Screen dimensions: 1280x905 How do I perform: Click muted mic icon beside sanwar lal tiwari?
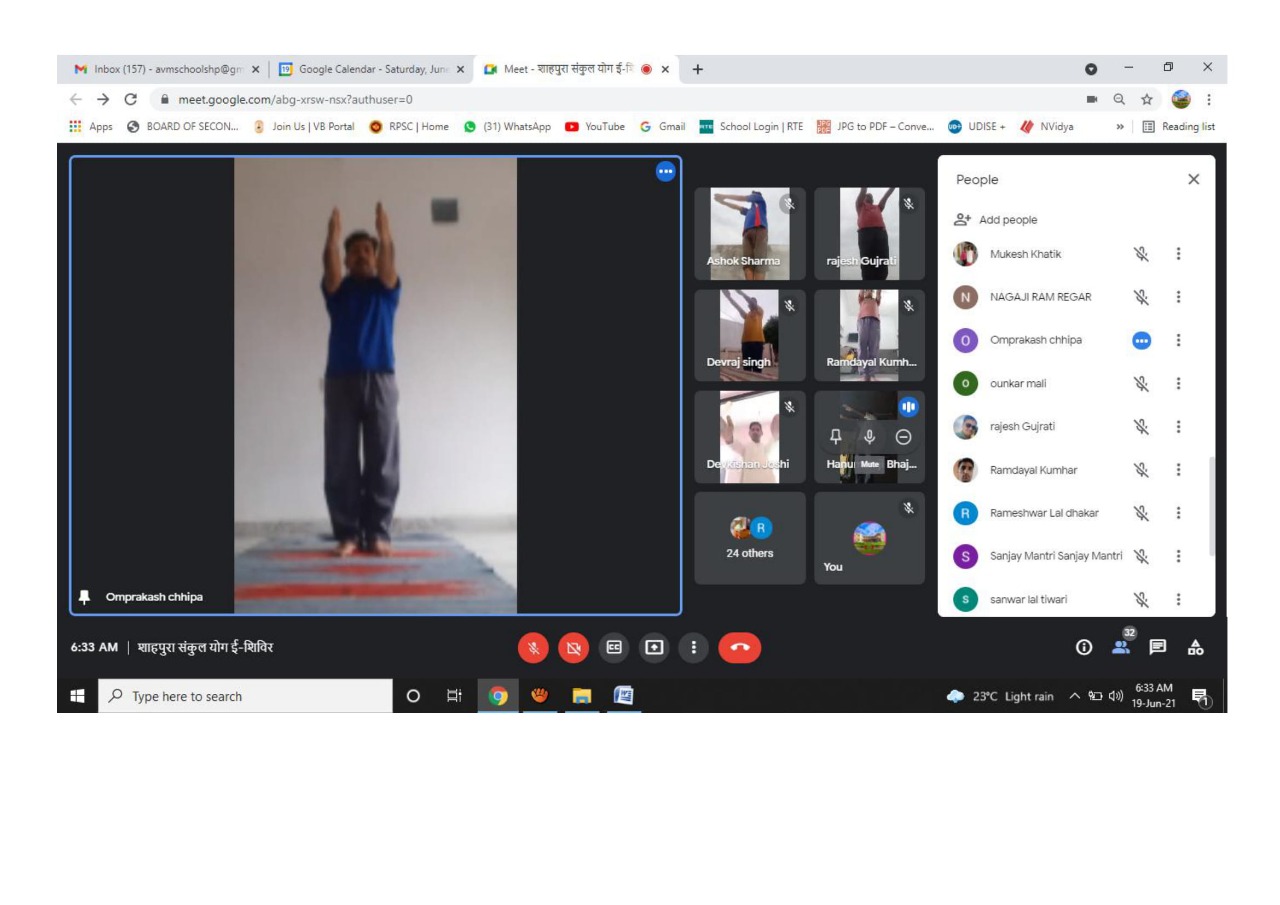(x=1141, y=599)
